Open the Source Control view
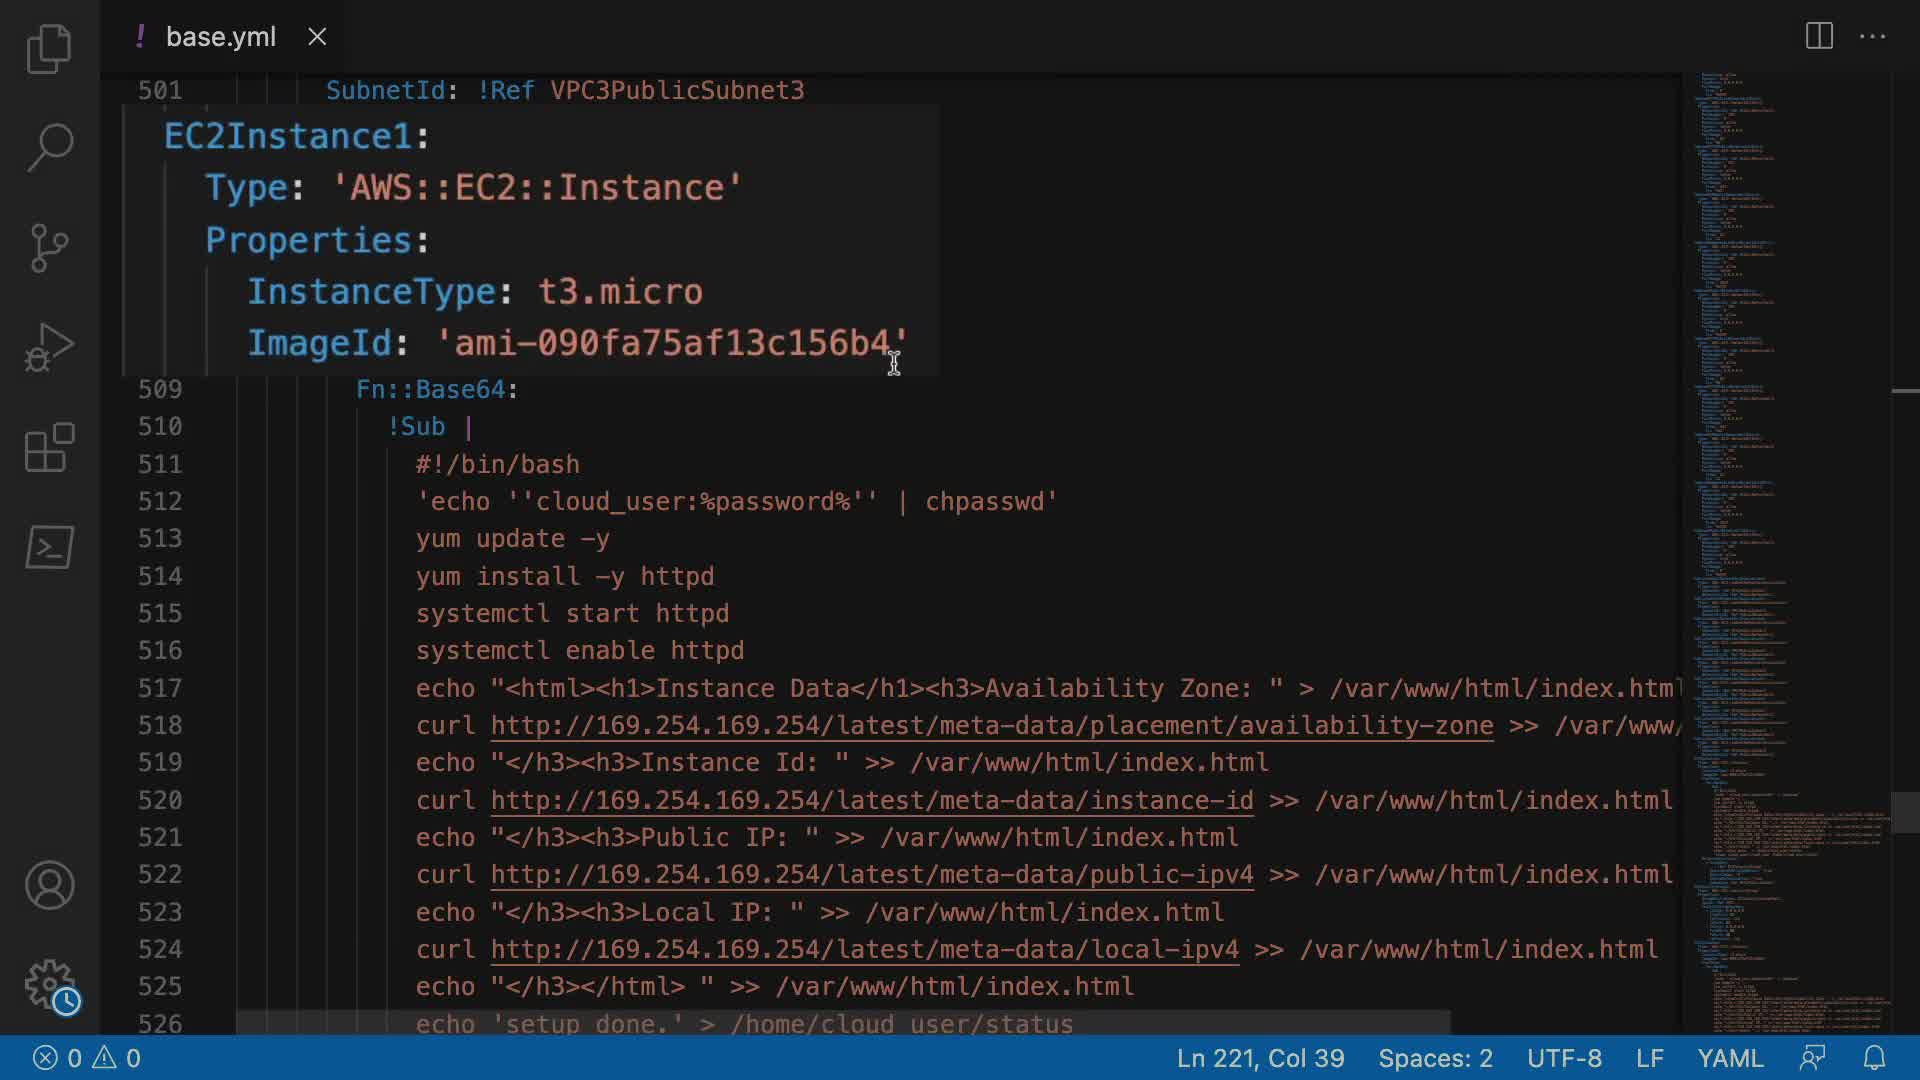 point(49,247)
